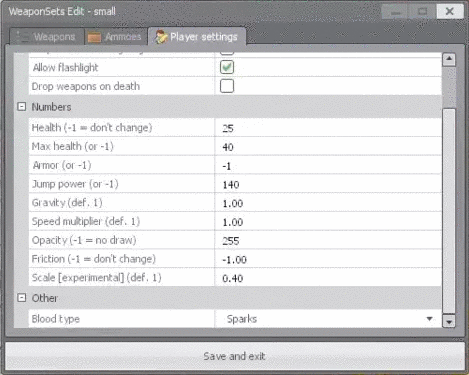Viewport: 469px width, 375px height.
Task: Uncheck the Allow flashlight checkbox
Action: pos(227,67)
